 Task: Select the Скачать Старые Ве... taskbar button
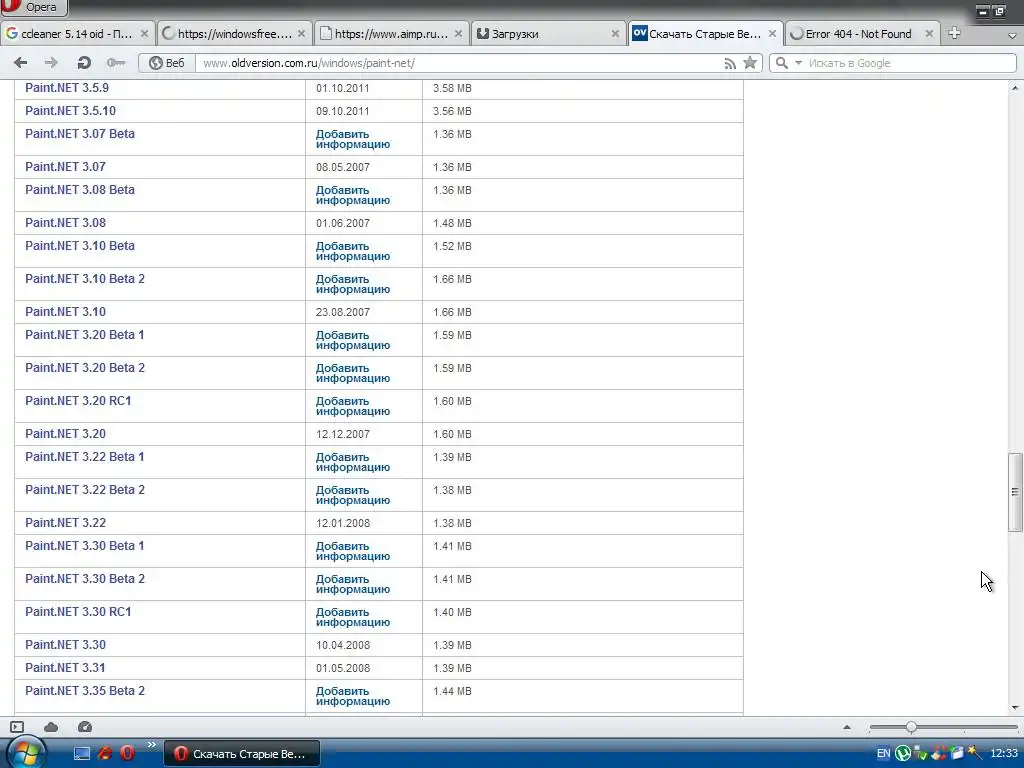(242, 754)
